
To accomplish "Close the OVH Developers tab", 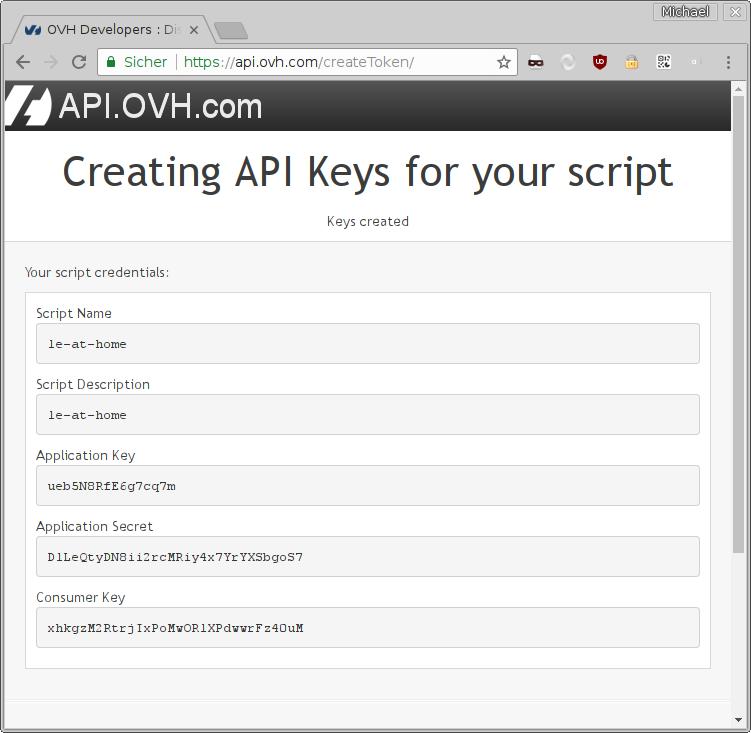I will point(194,30).
